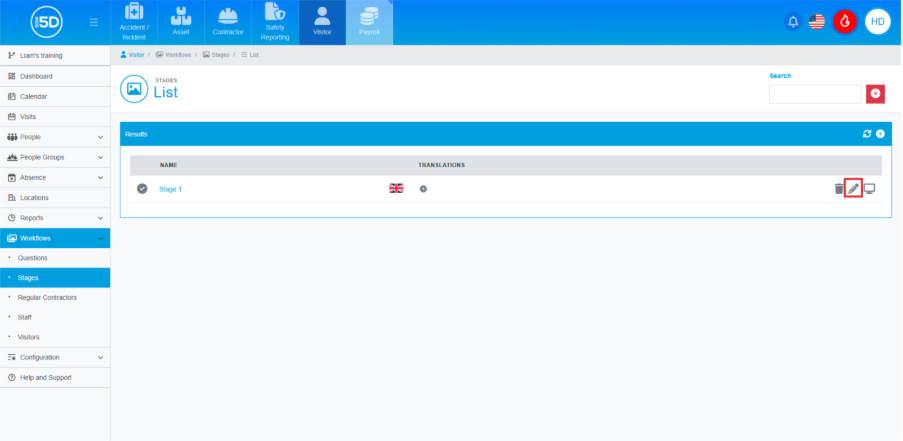The width and height of the screenshot is (903, 441).
Task: Open the Payroll module tab
Action: (369, 22)
